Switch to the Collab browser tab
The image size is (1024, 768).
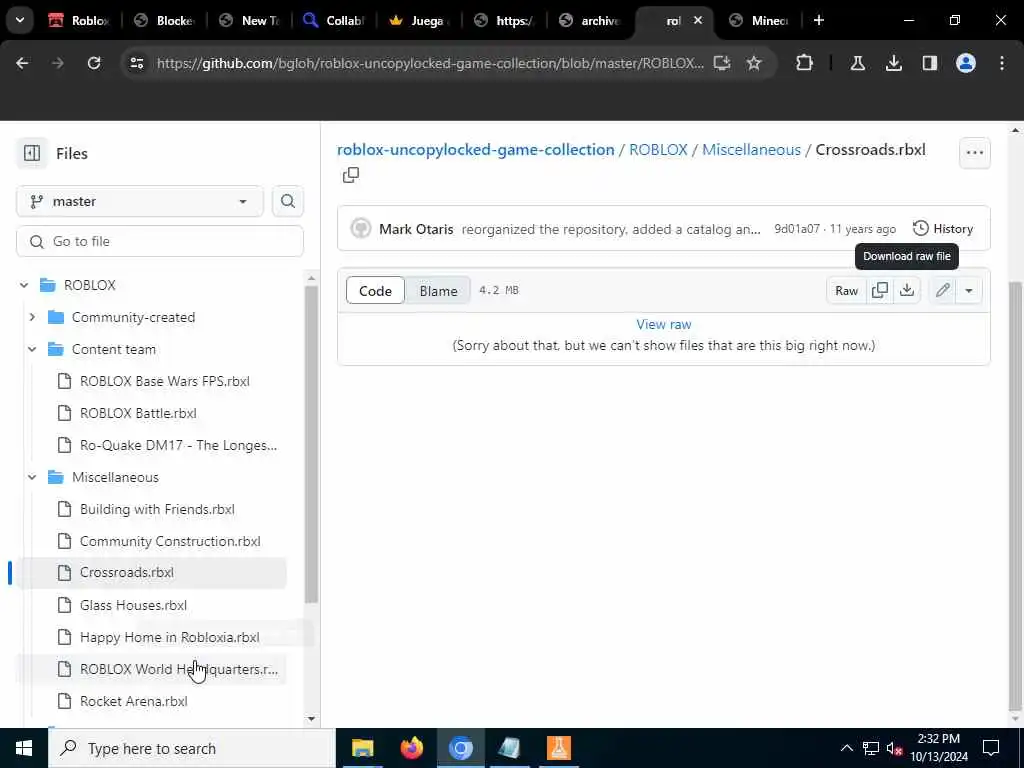pyautogui.click(x=334, y=20)
